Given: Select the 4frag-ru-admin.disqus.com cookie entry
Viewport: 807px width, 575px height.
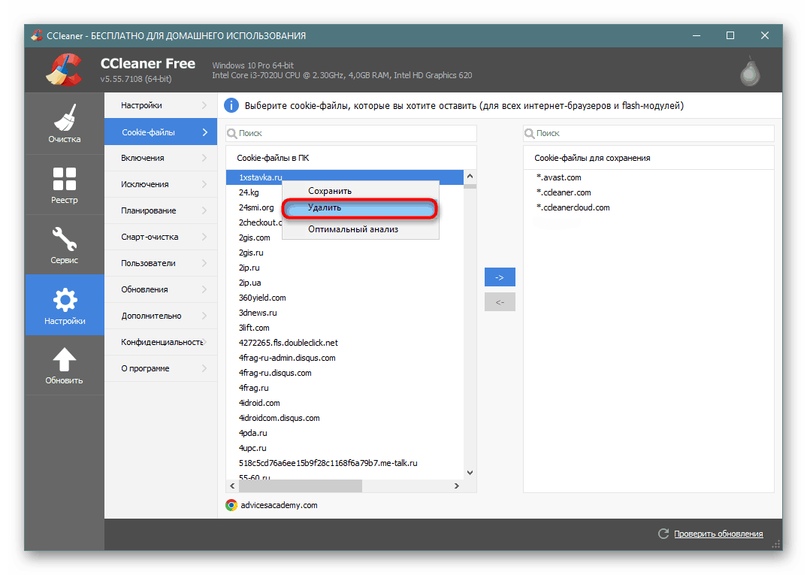Looking at the screenshot, I should (x=287, y=358).
